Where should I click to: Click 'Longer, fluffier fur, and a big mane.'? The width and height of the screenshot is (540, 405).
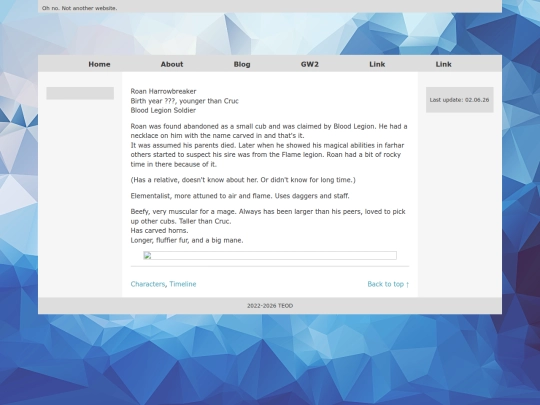click(x=187, y=240)
